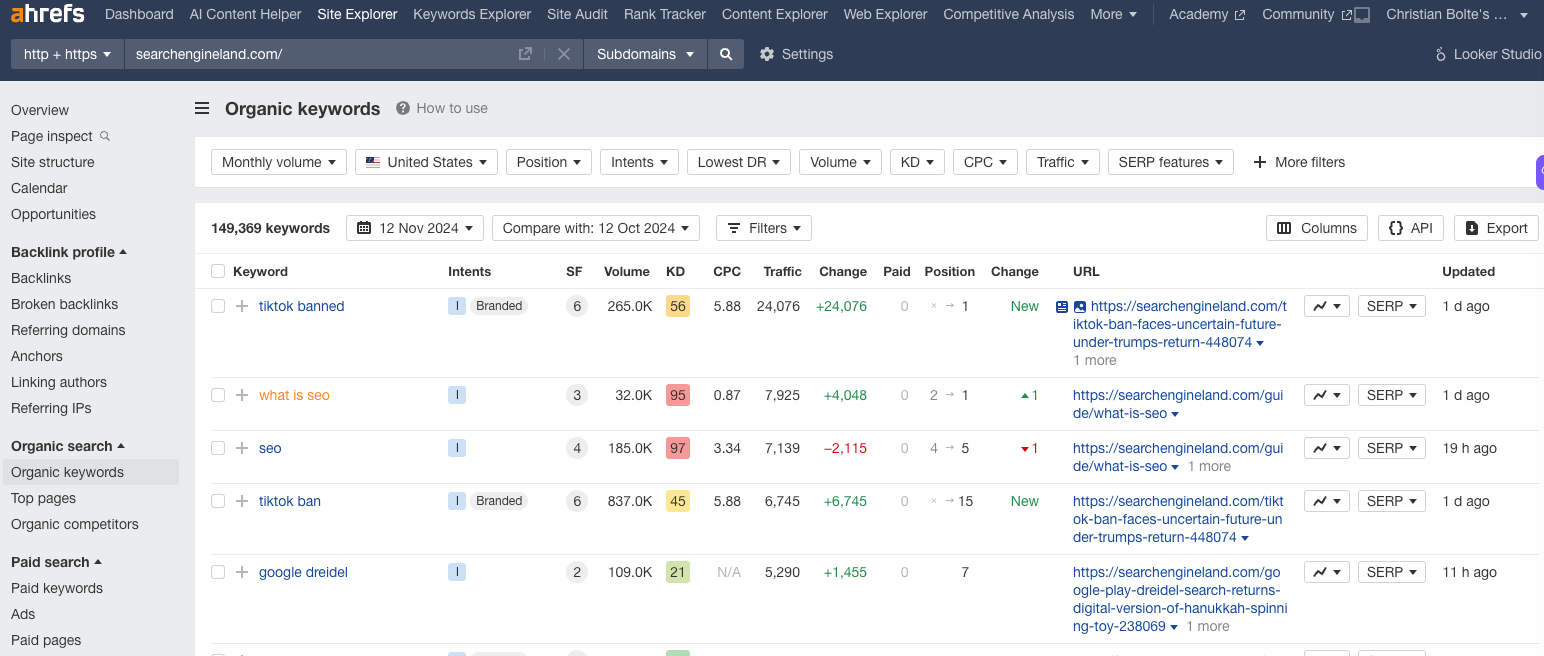1544x656 pixels.
Task: Check the tiktok banned row checkbox
Action: click(x=218, y=306)
